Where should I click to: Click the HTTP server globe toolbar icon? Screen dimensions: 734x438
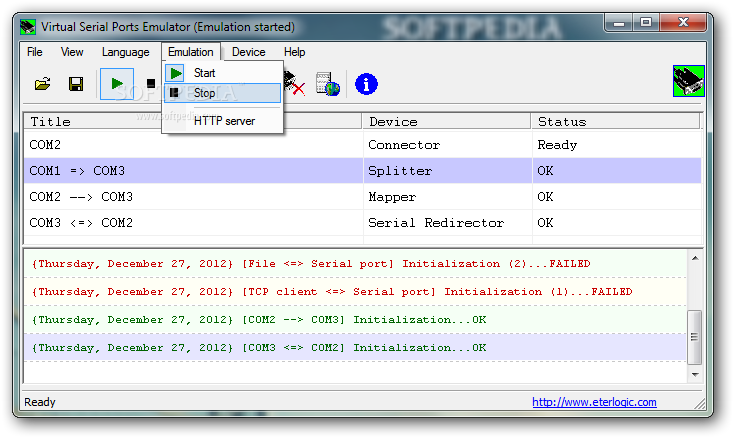click(x=328, y=84)
